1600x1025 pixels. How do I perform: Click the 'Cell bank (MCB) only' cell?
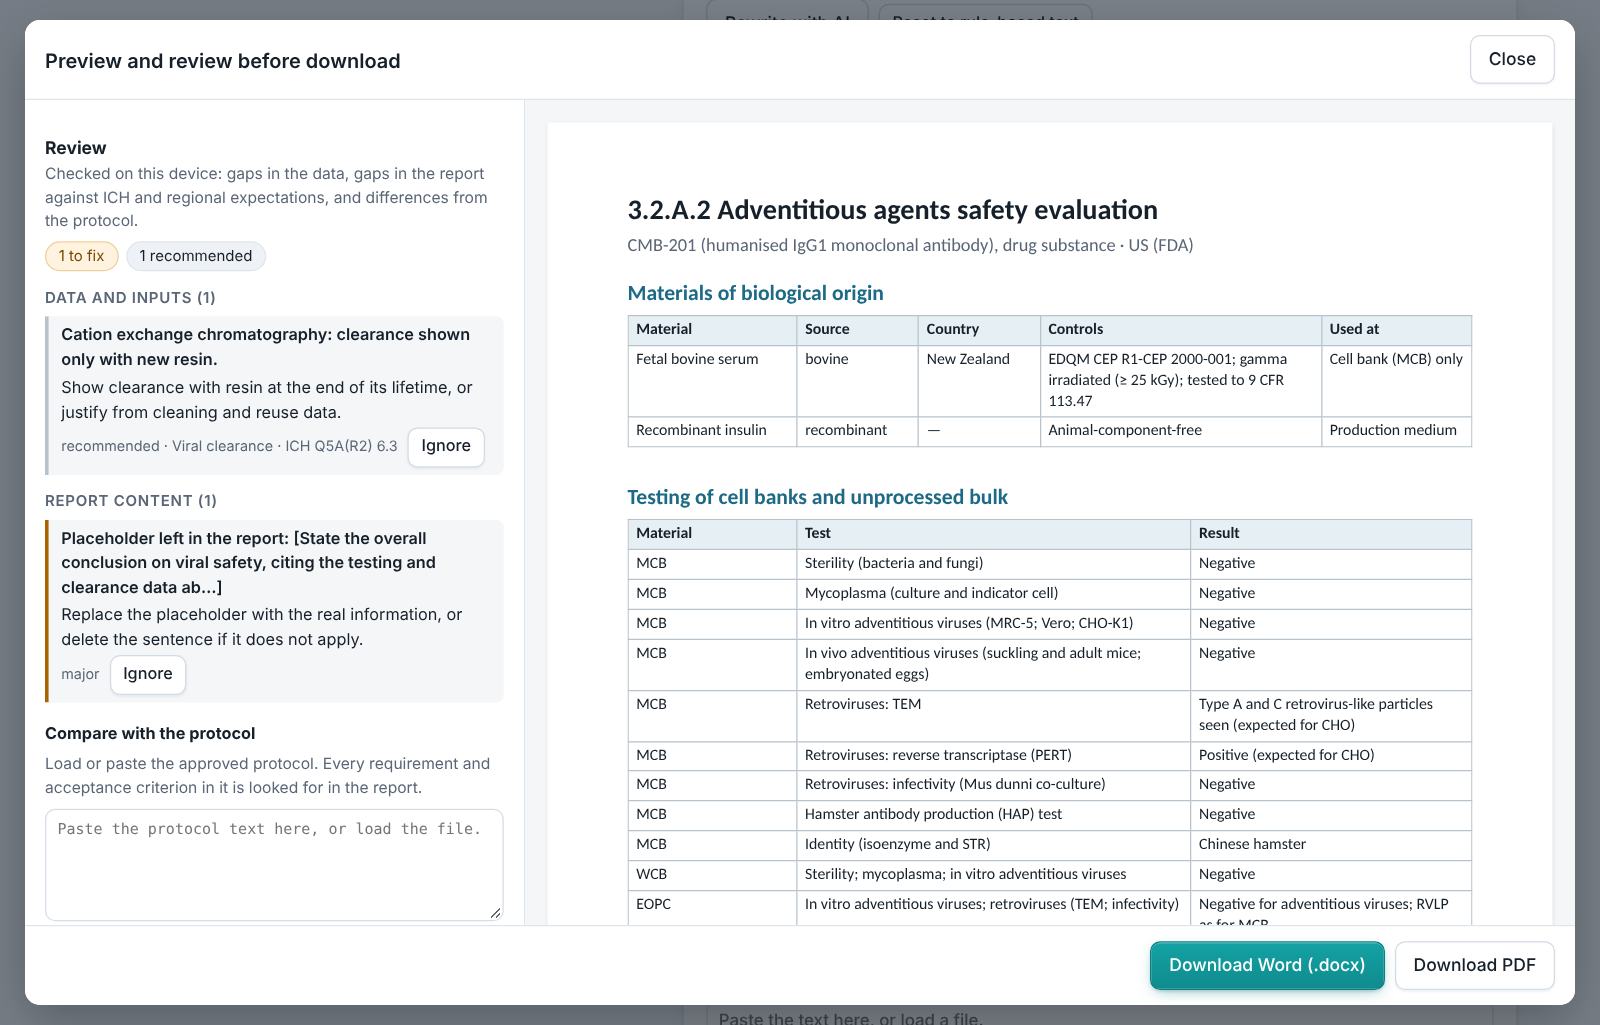click(x=1396, y=380)
